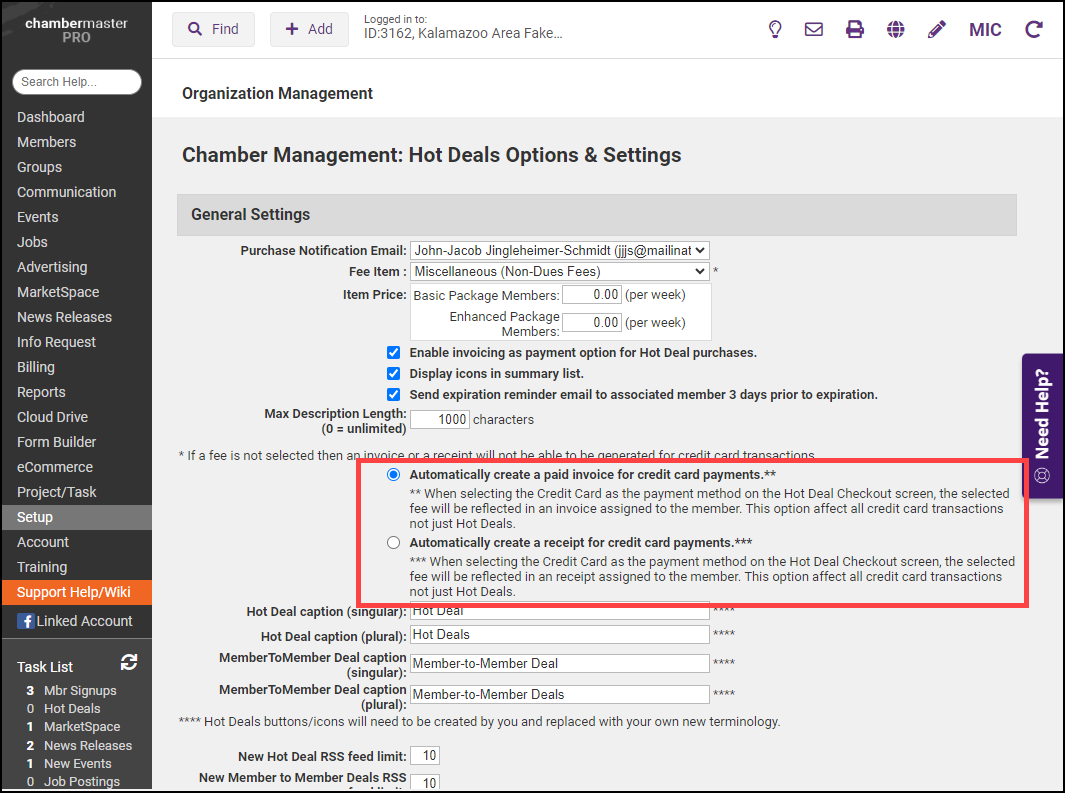Click the Add button

[x=309, y=29]
